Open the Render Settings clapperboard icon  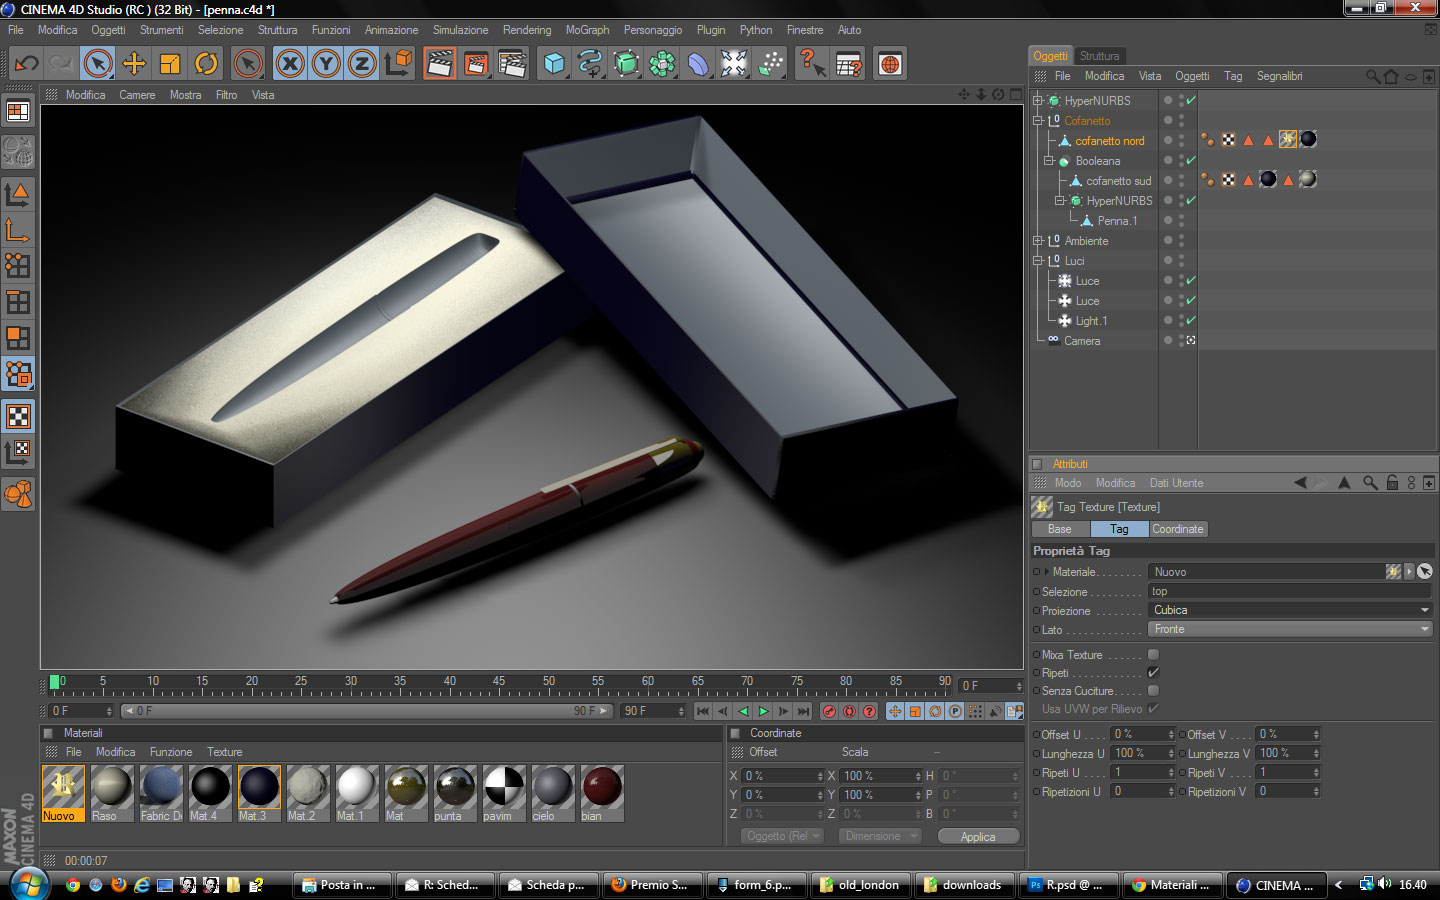pyautogui.click(x=512, y=64)
